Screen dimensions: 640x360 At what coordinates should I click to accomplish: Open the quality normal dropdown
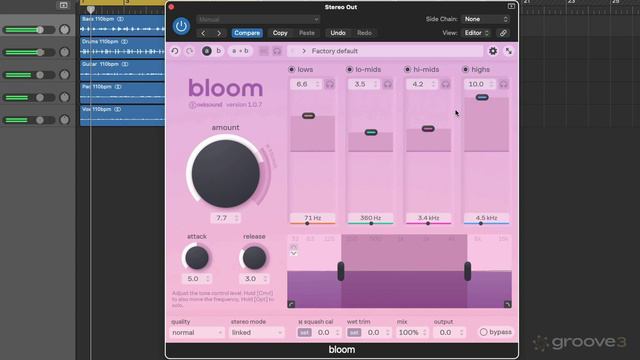(x=197, y=333)
